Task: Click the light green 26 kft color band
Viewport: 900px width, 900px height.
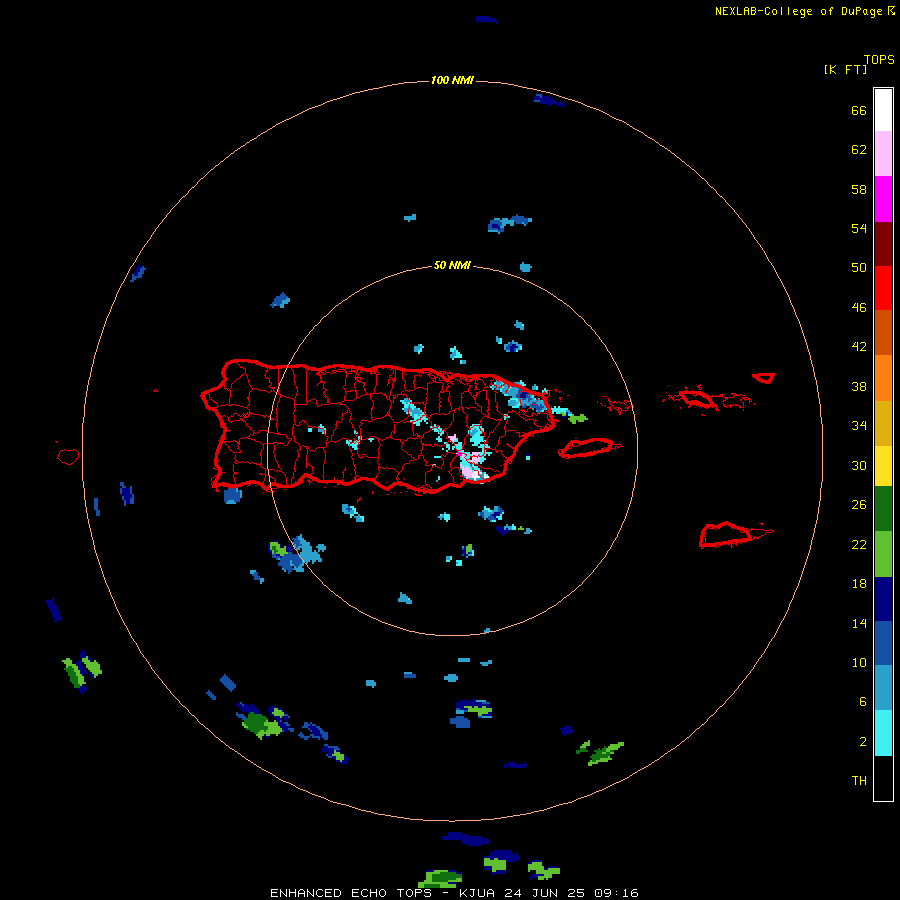Action: click(x=883, y=554)
